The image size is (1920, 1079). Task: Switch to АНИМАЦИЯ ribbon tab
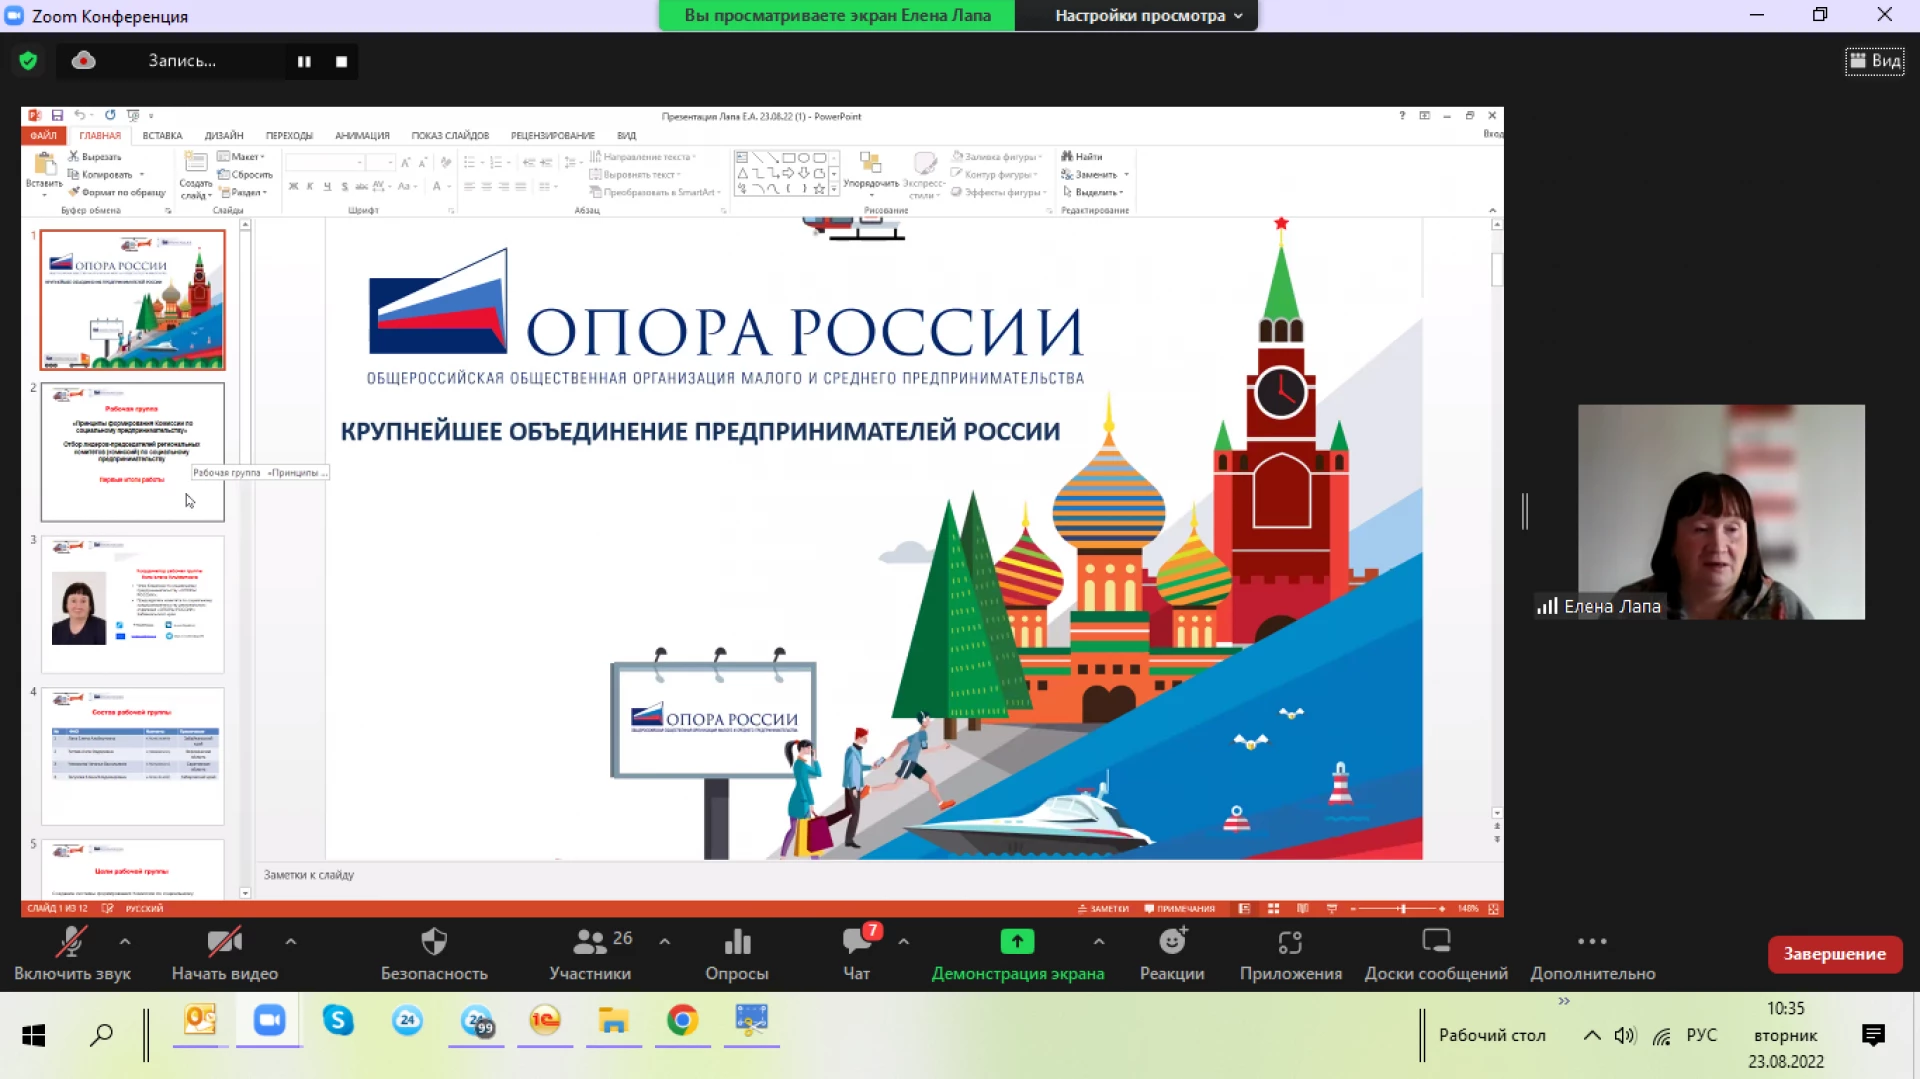pos(362,136)
